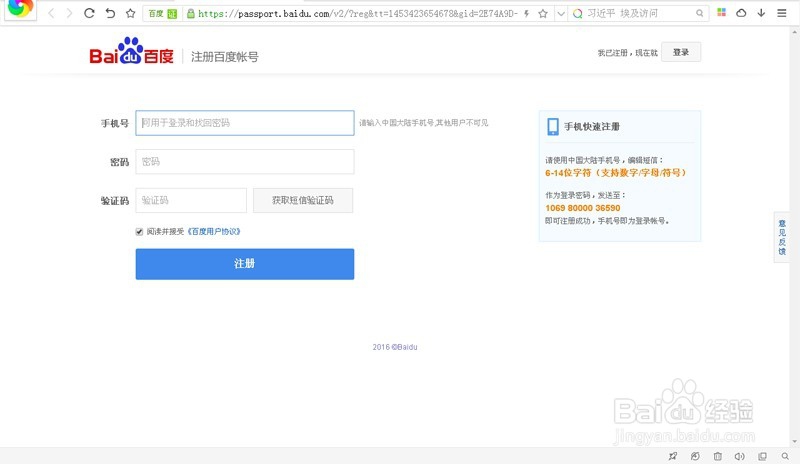
Task: Open downloads with the down arrow icon
Action: point(761,13)
